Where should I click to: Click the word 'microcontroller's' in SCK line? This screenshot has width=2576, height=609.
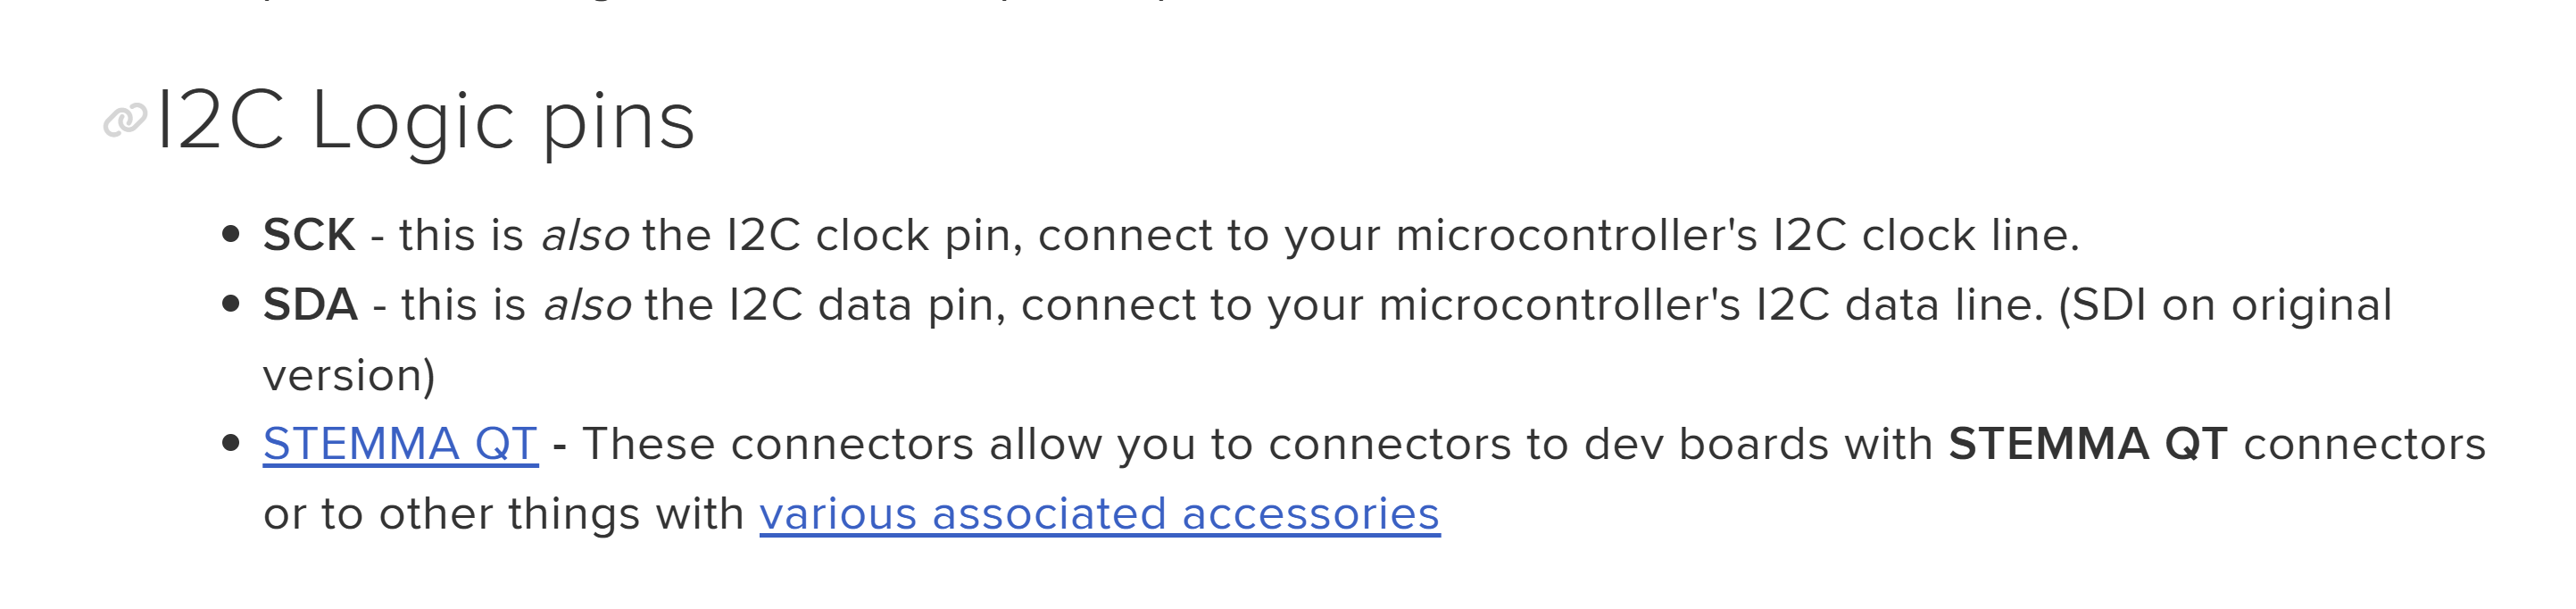click(x=1576, y=235)
